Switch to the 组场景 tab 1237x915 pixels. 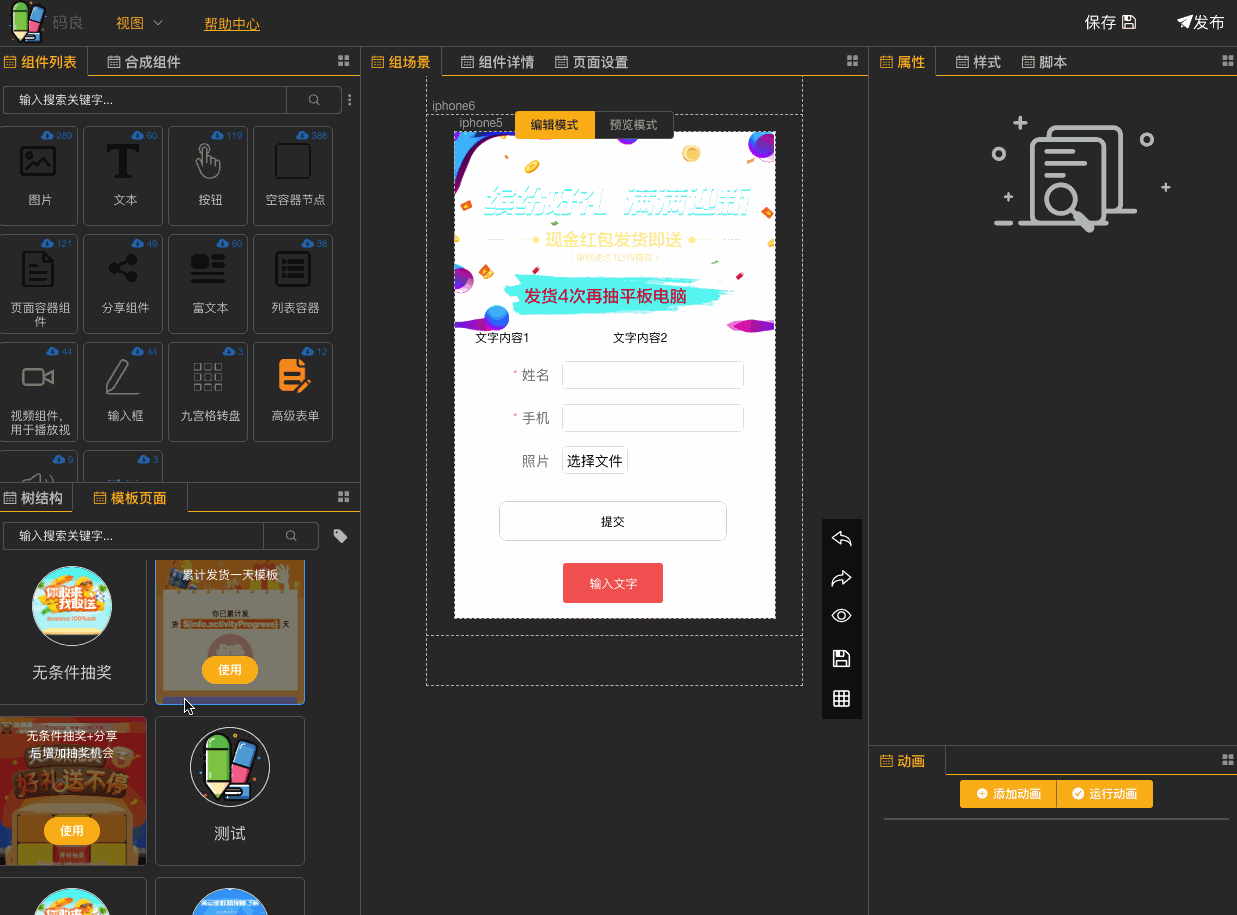[x=400, y=62]
